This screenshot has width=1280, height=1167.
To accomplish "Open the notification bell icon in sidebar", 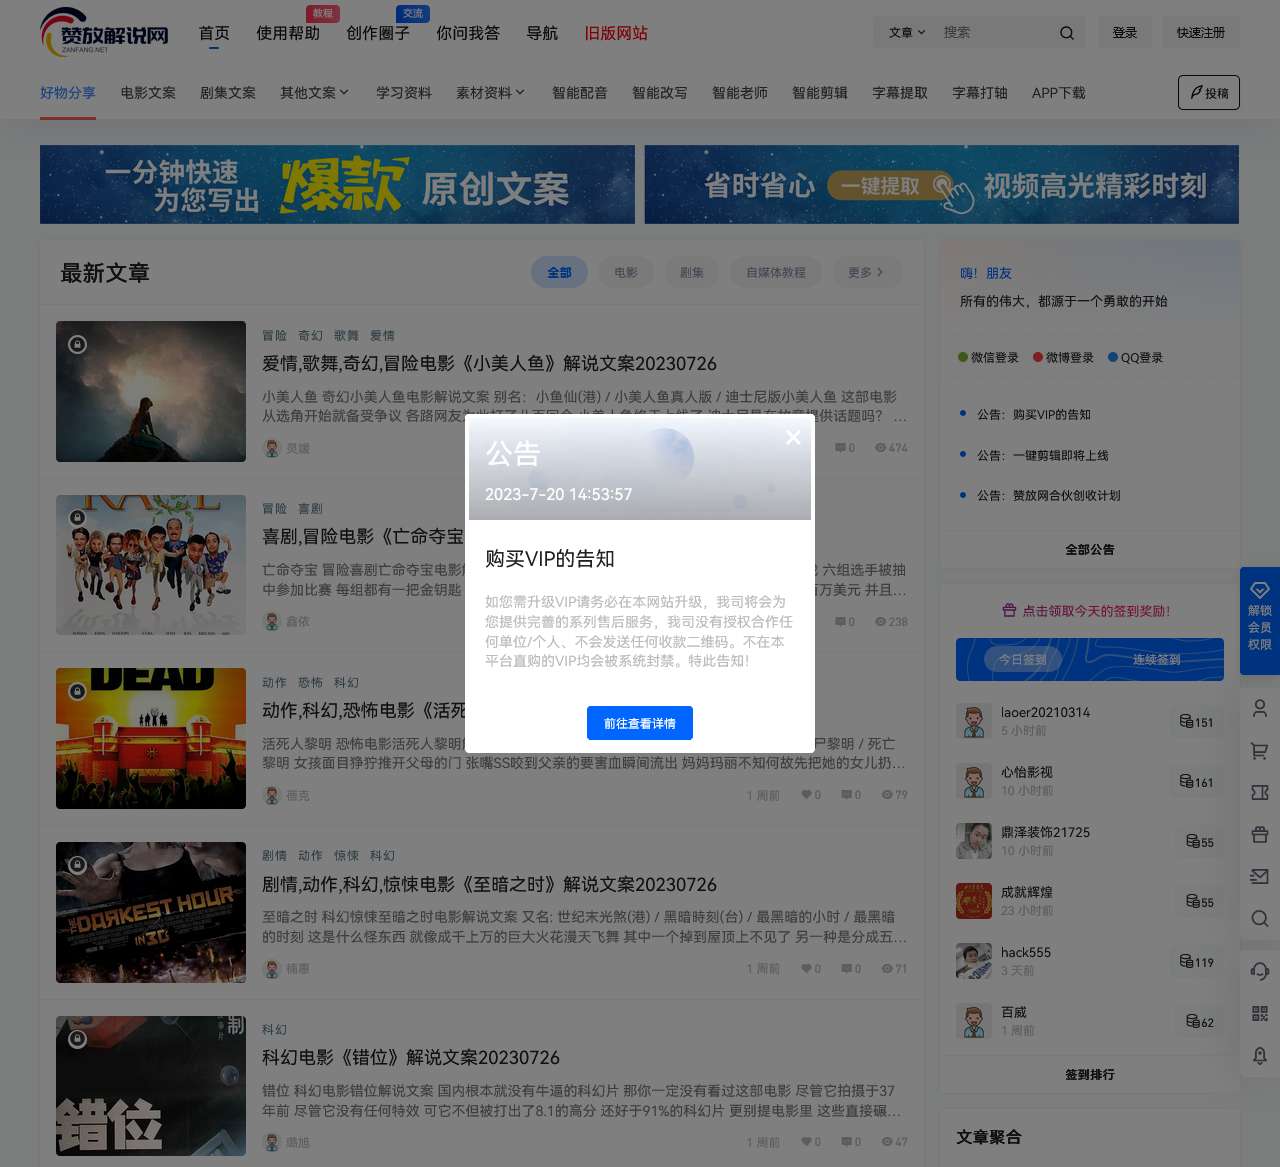I will [1259, 1055].
